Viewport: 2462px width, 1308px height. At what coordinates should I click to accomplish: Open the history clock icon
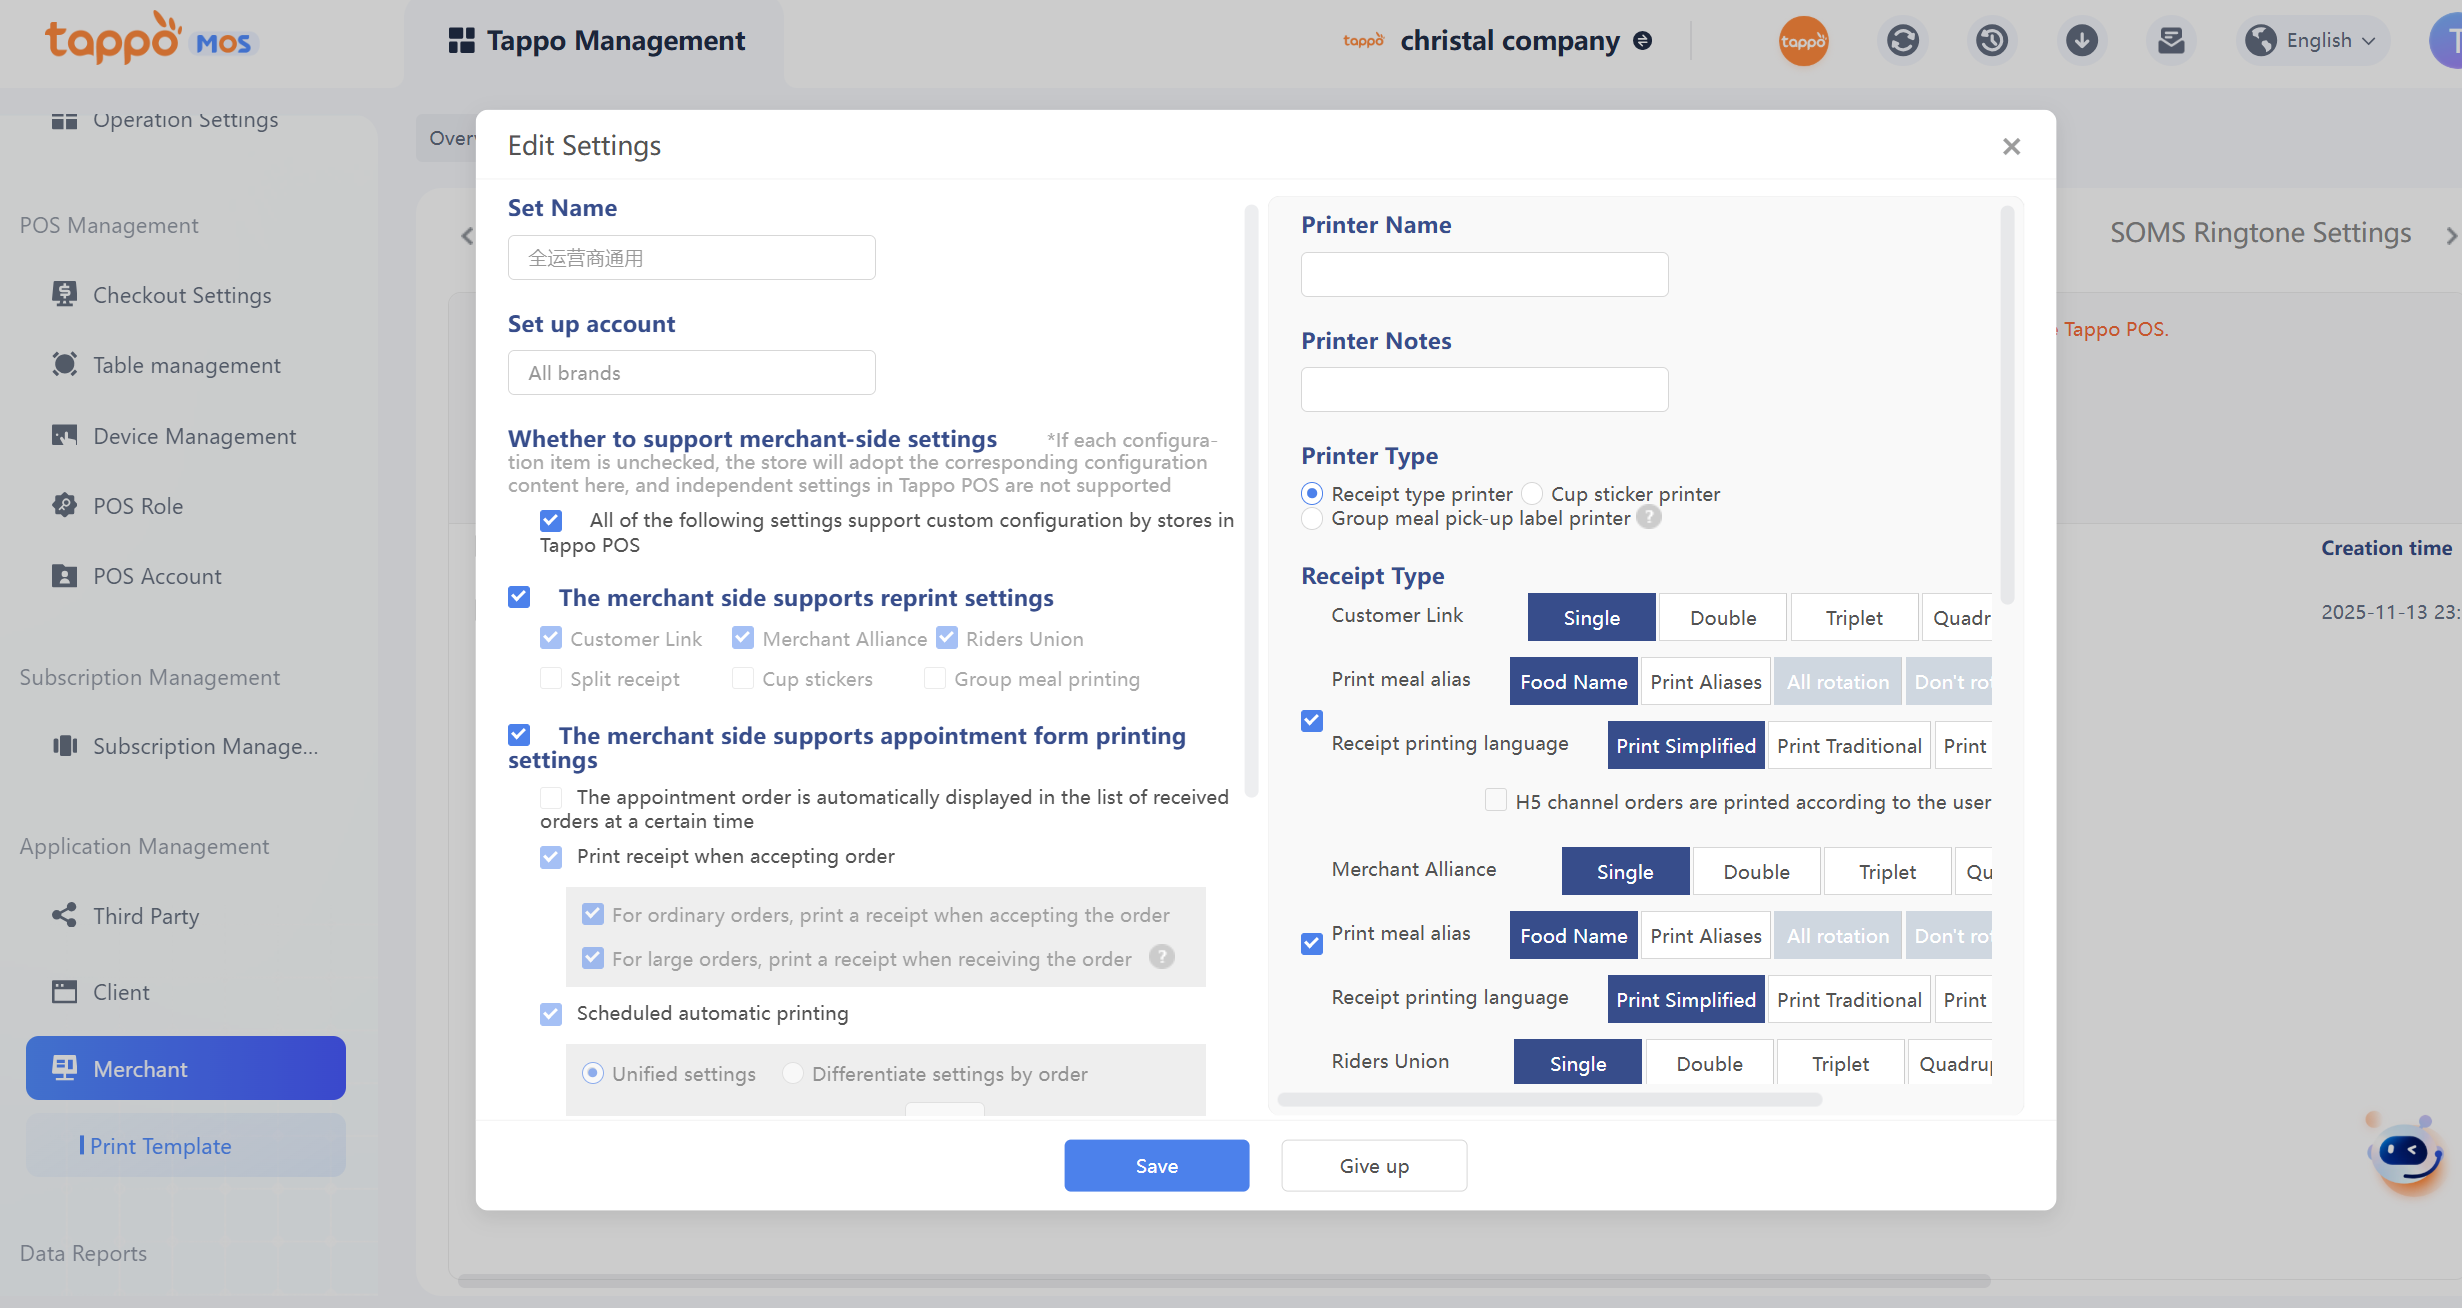(x=1992, y=41)
